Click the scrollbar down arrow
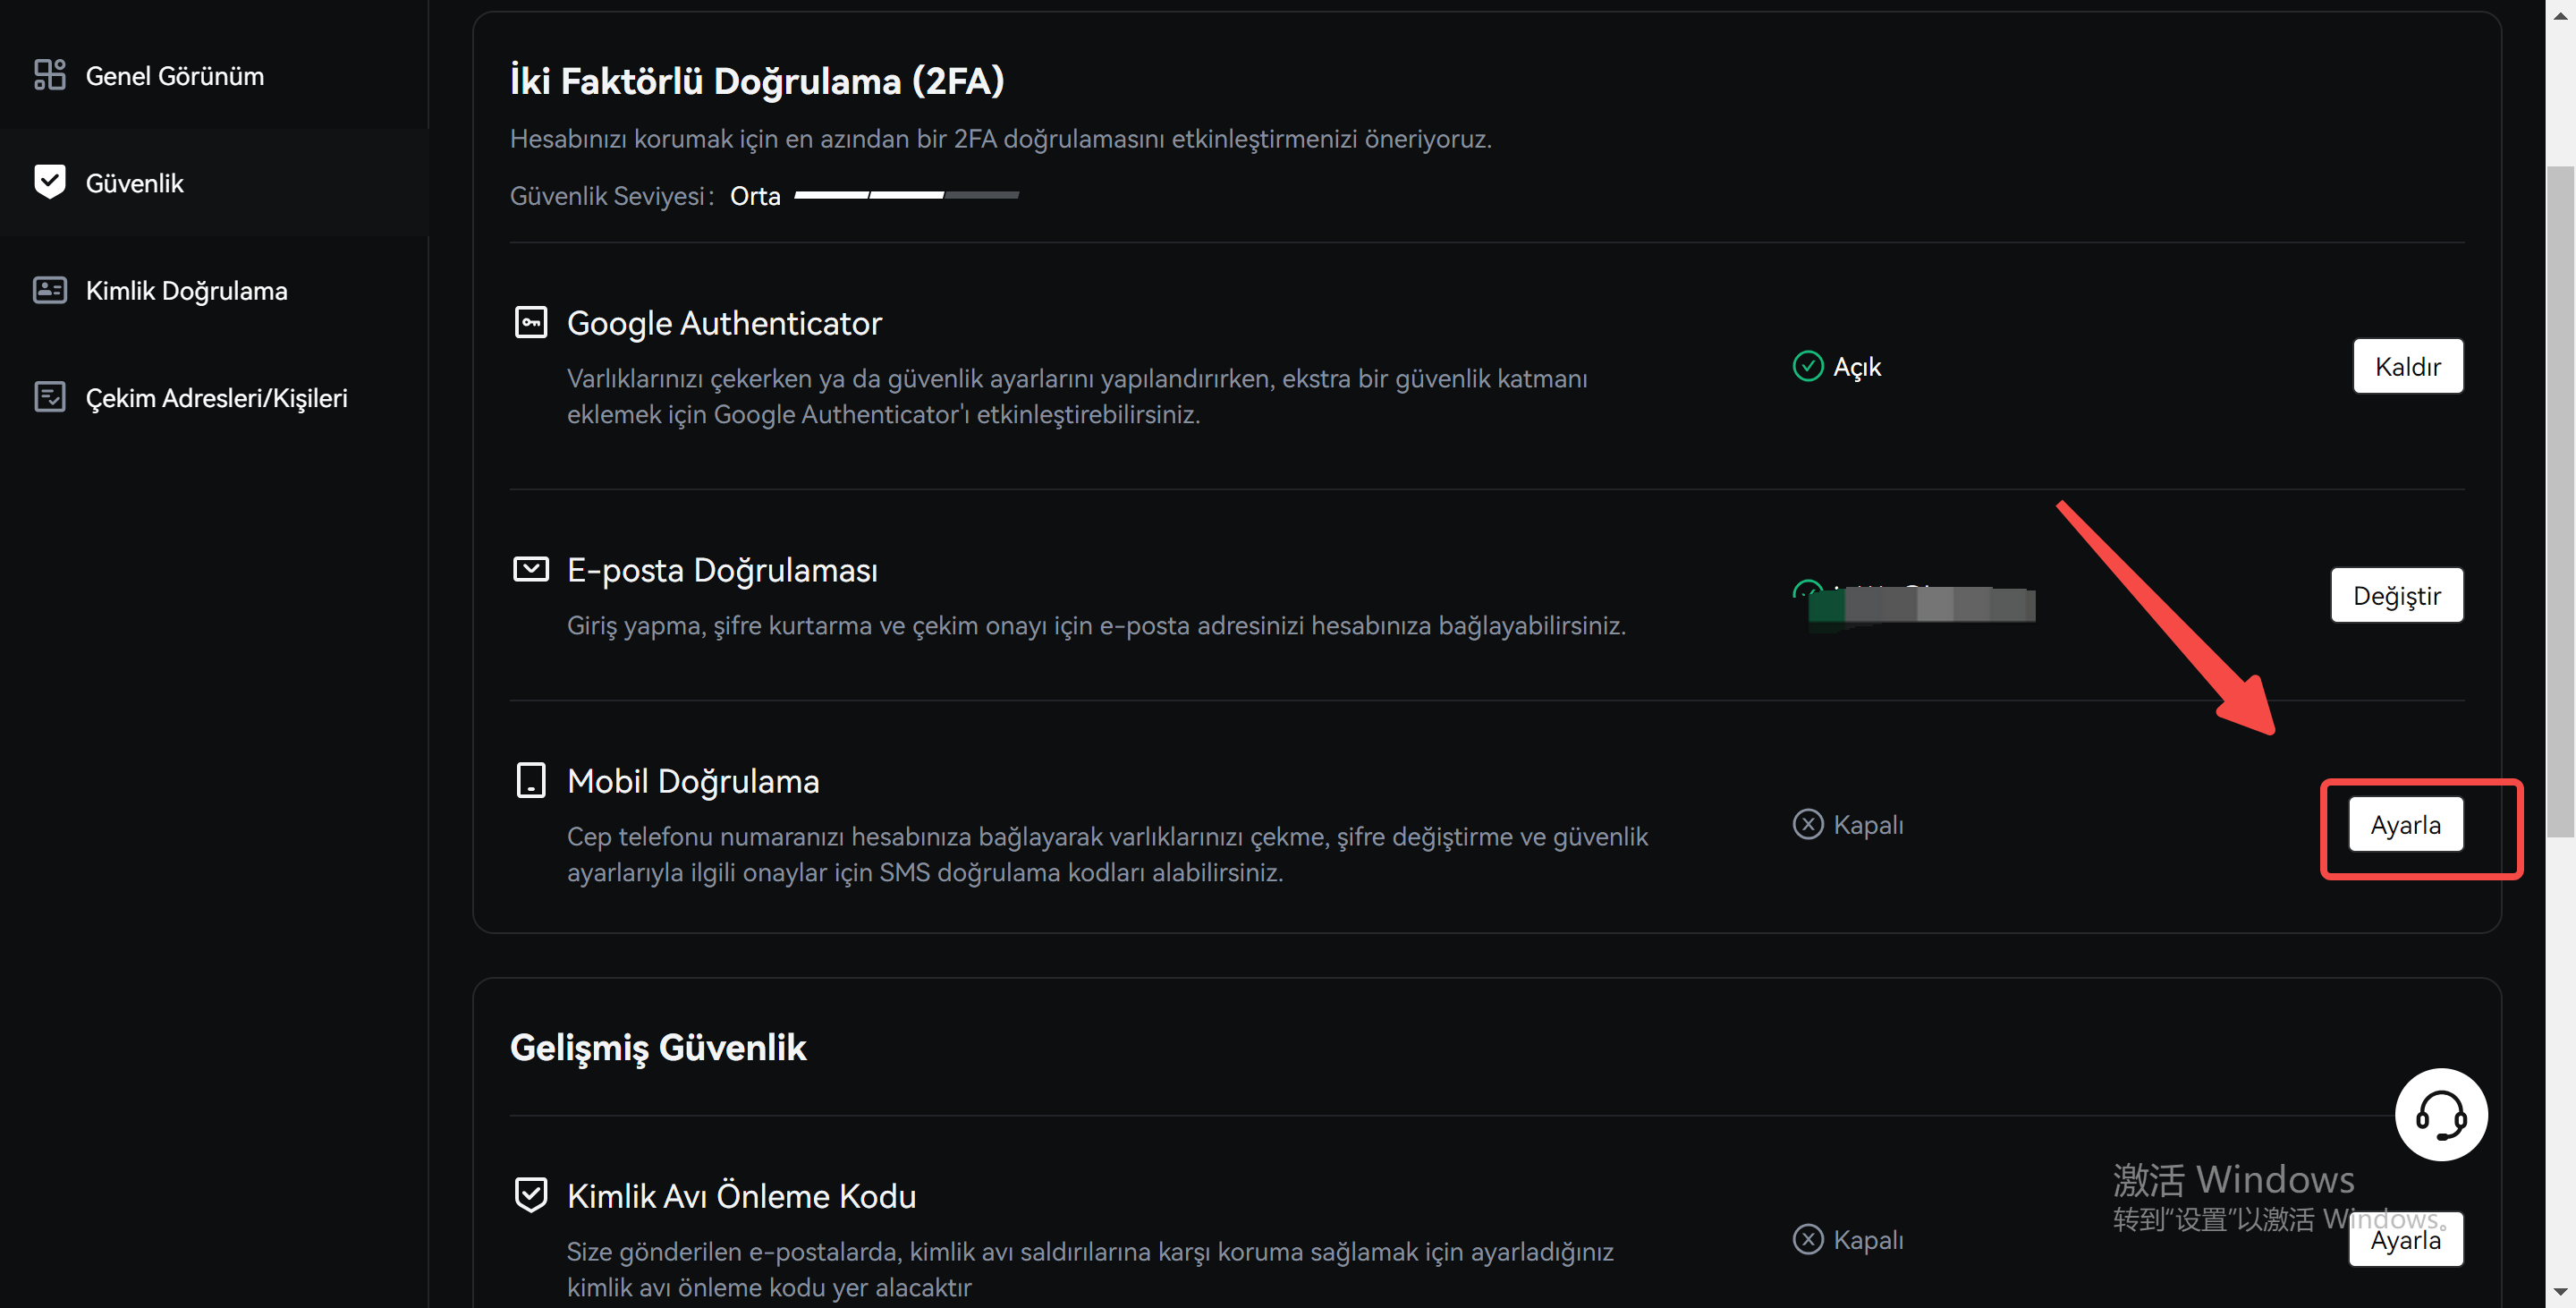The height and width of the screenshot is (1308, 2576). [x=2560, y=1293]
